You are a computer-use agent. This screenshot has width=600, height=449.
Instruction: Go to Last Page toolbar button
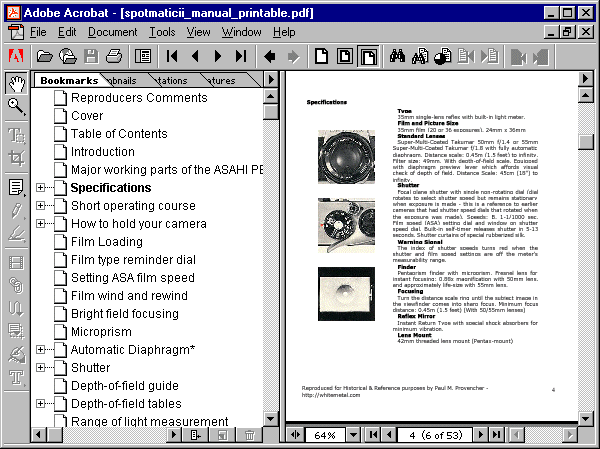[241, 57]
